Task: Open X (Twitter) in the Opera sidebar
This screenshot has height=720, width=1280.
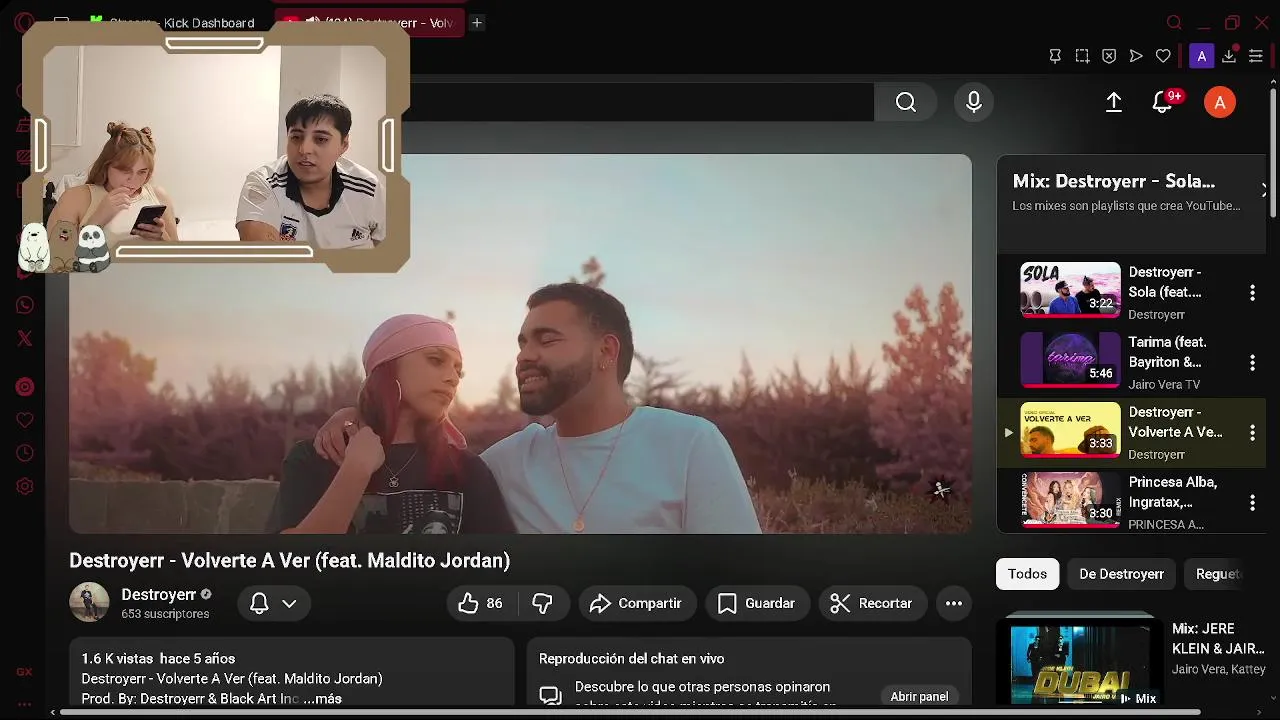Action: click(25, 339)
